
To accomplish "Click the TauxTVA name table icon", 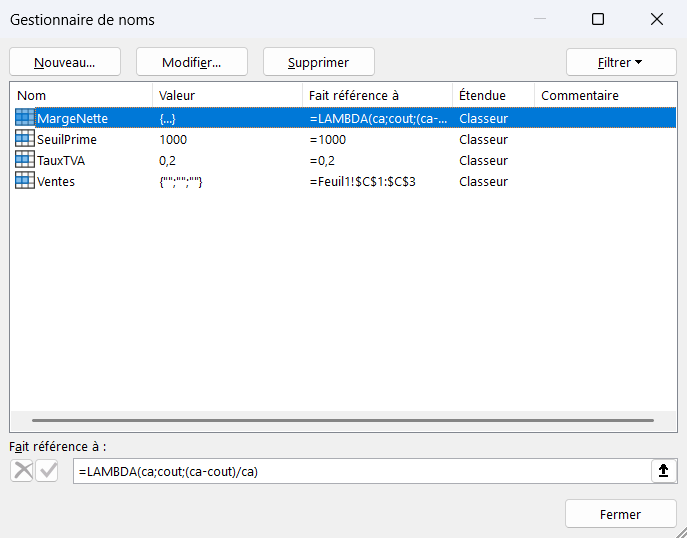I will pos(25,159).
